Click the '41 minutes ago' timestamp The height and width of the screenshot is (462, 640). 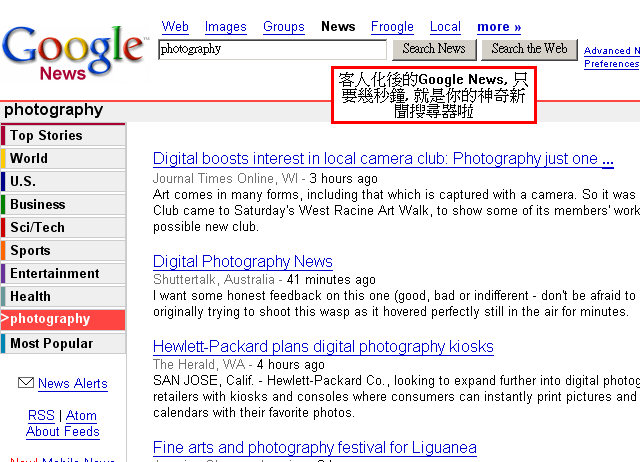click(331, 280)
